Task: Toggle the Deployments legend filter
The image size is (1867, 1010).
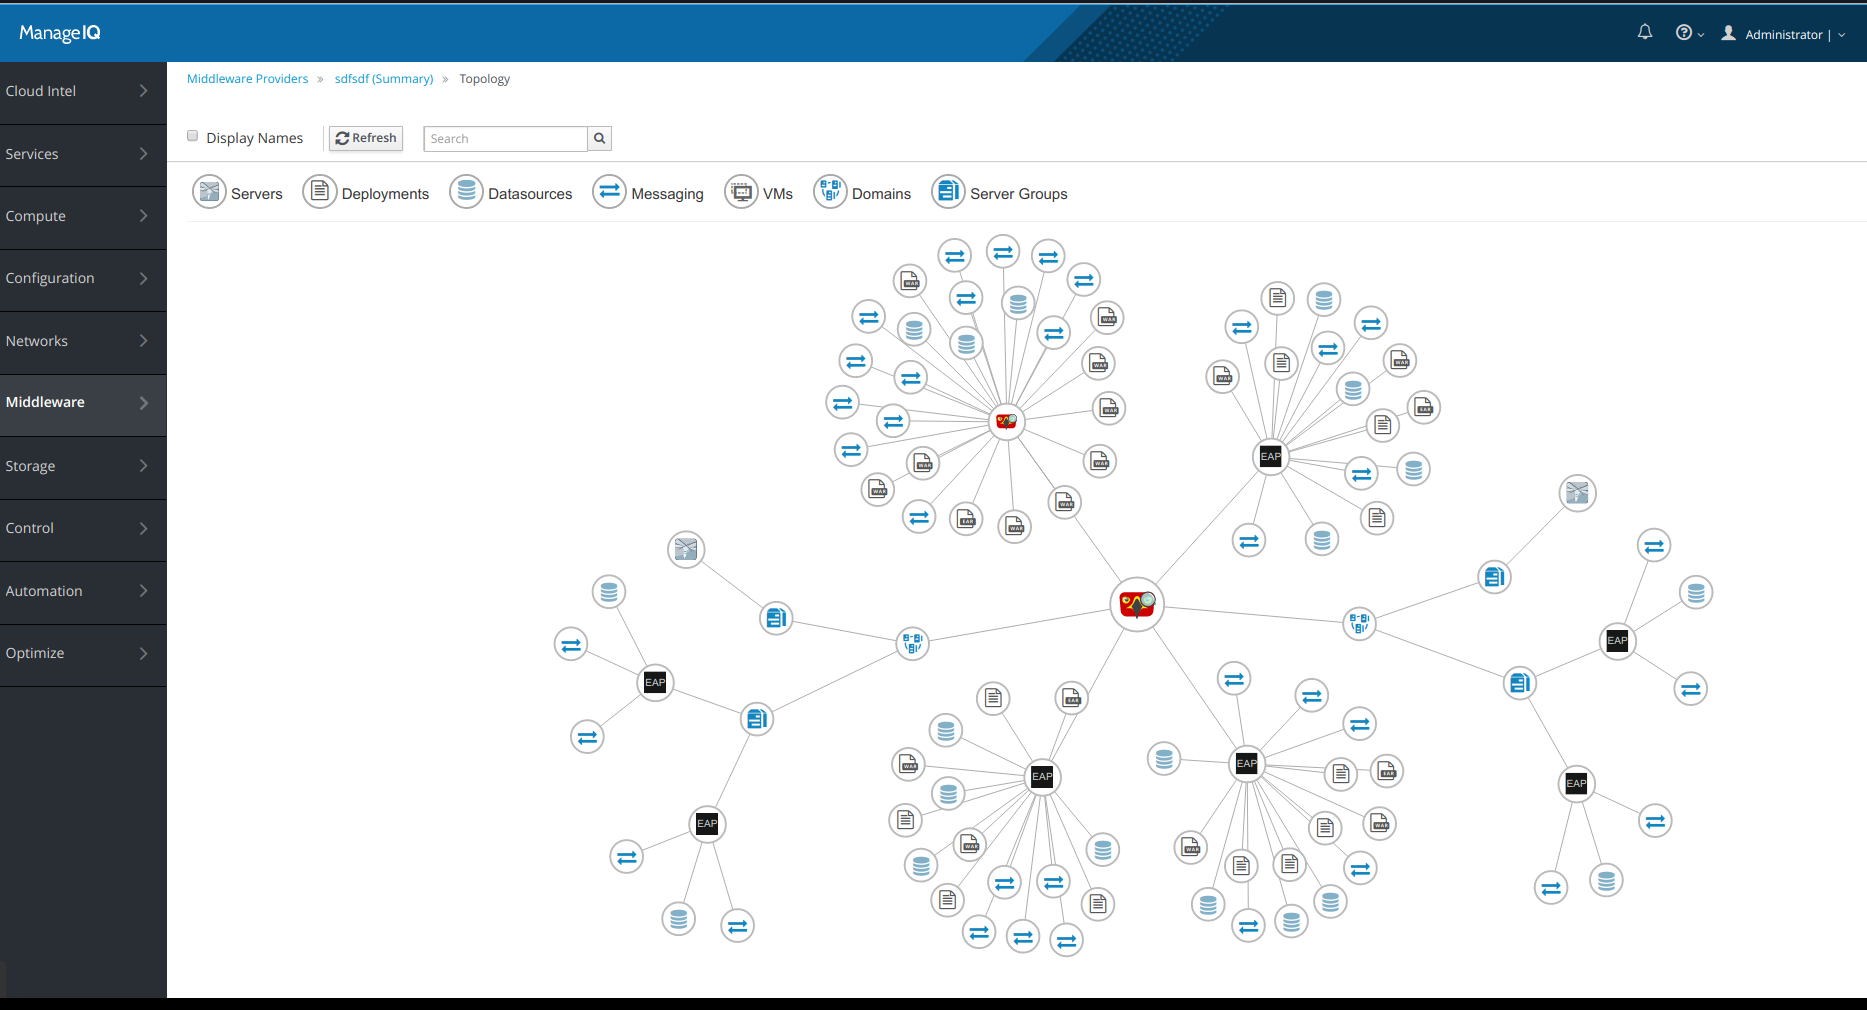Action: [x=319, y=192]
